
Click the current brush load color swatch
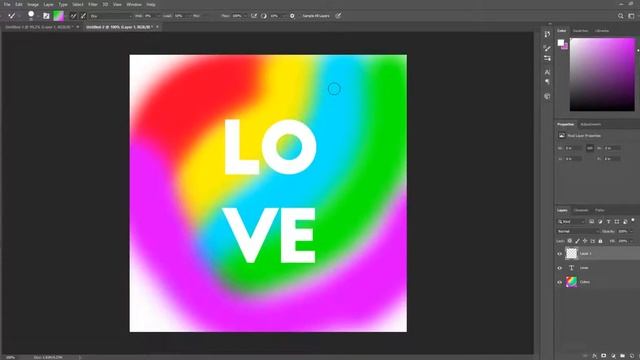pyautogui.click(x=59, y=16)
